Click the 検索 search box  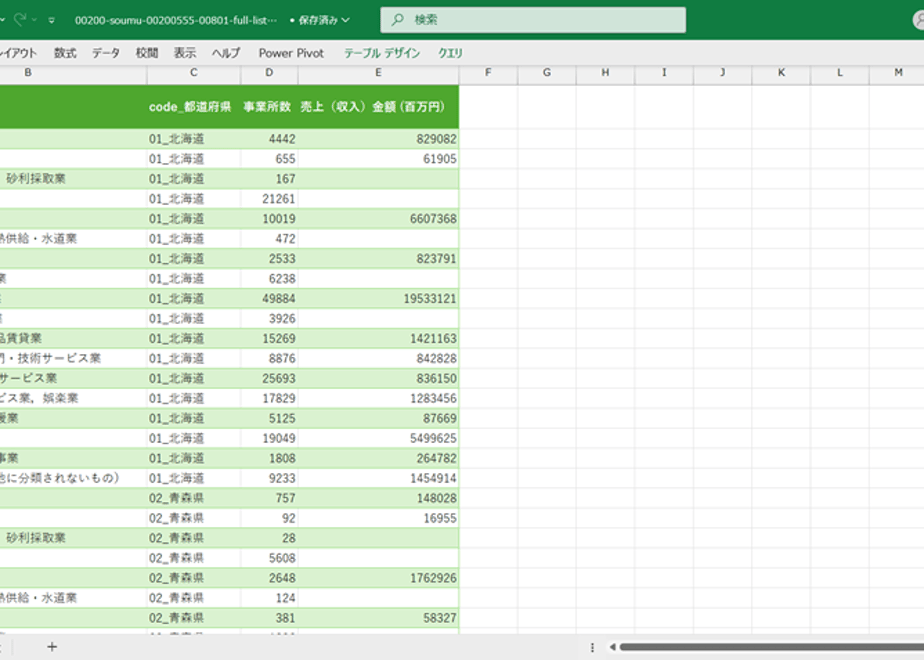pyautogui.click(x=533, y=19)
